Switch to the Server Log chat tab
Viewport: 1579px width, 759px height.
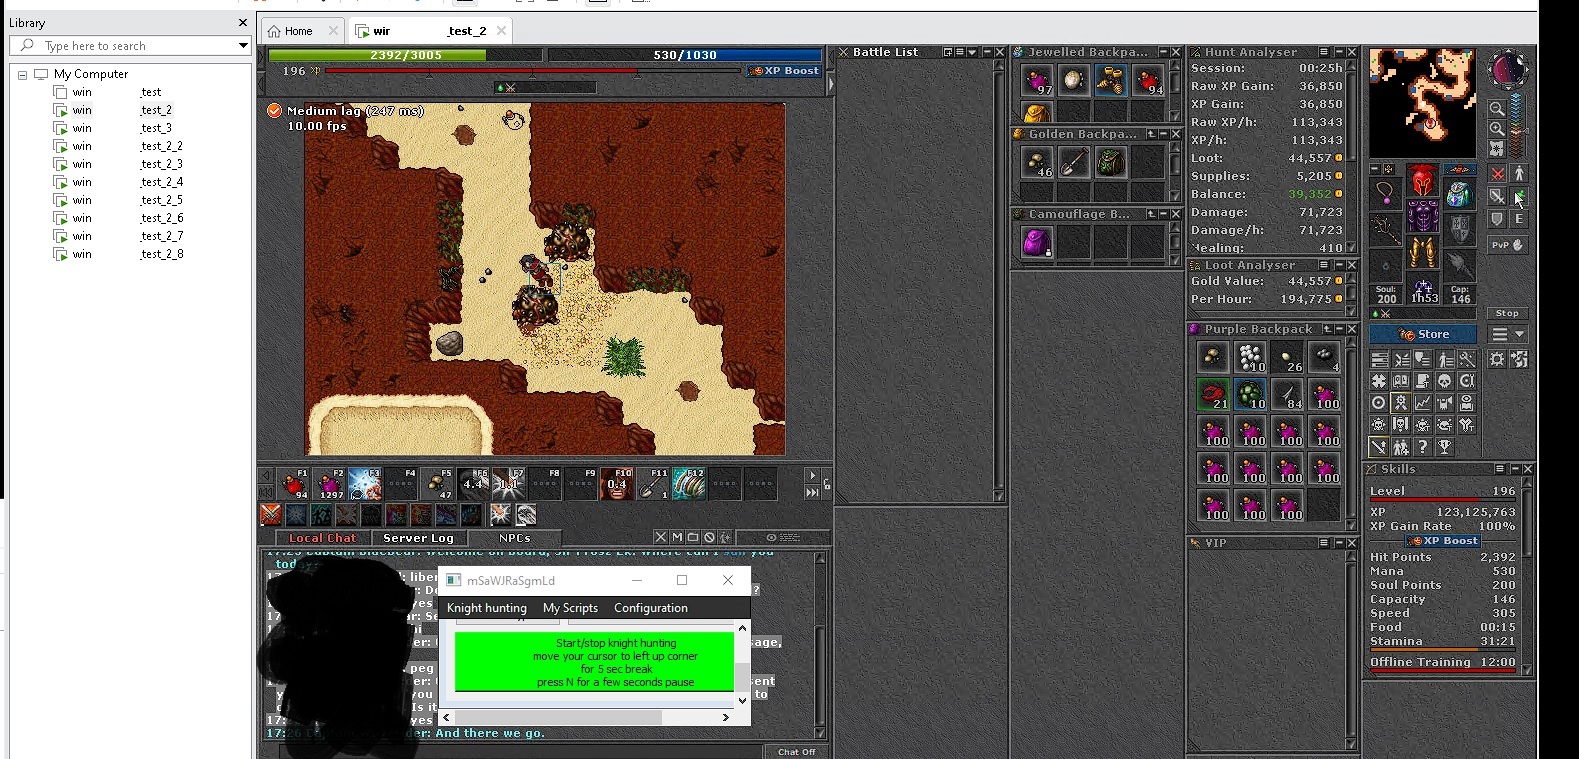[418, 538]
